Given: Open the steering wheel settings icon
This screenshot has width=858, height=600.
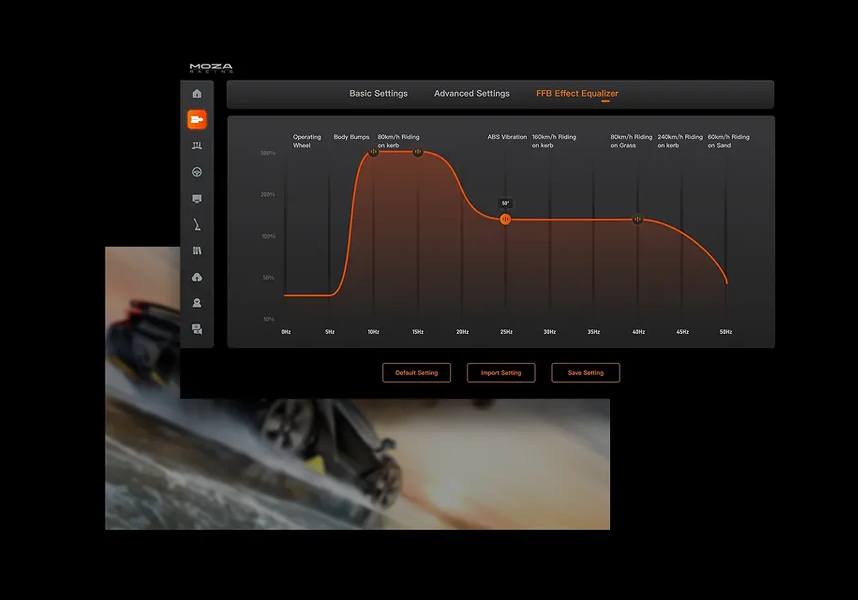Looking at the screenshot, I should click(197, 172).
